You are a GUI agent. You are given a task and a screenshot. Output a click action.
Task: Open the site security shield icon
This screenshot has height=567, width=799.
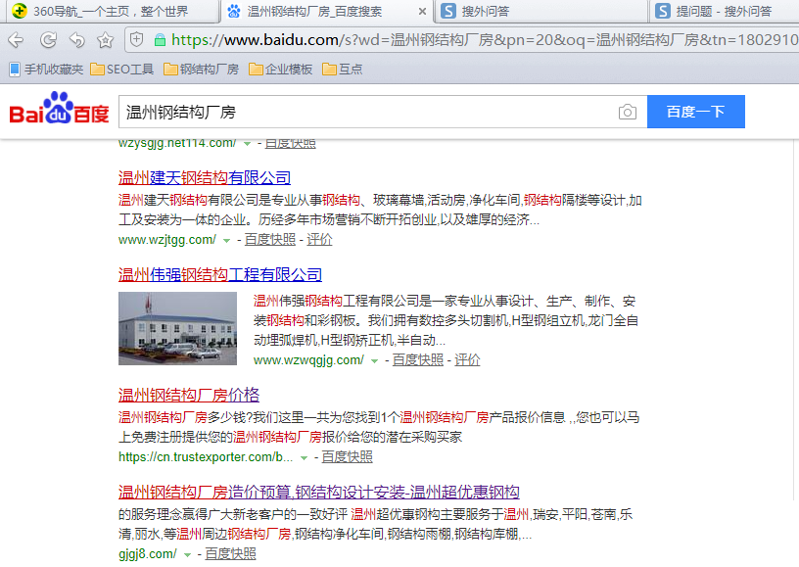[x=137, y=39]
